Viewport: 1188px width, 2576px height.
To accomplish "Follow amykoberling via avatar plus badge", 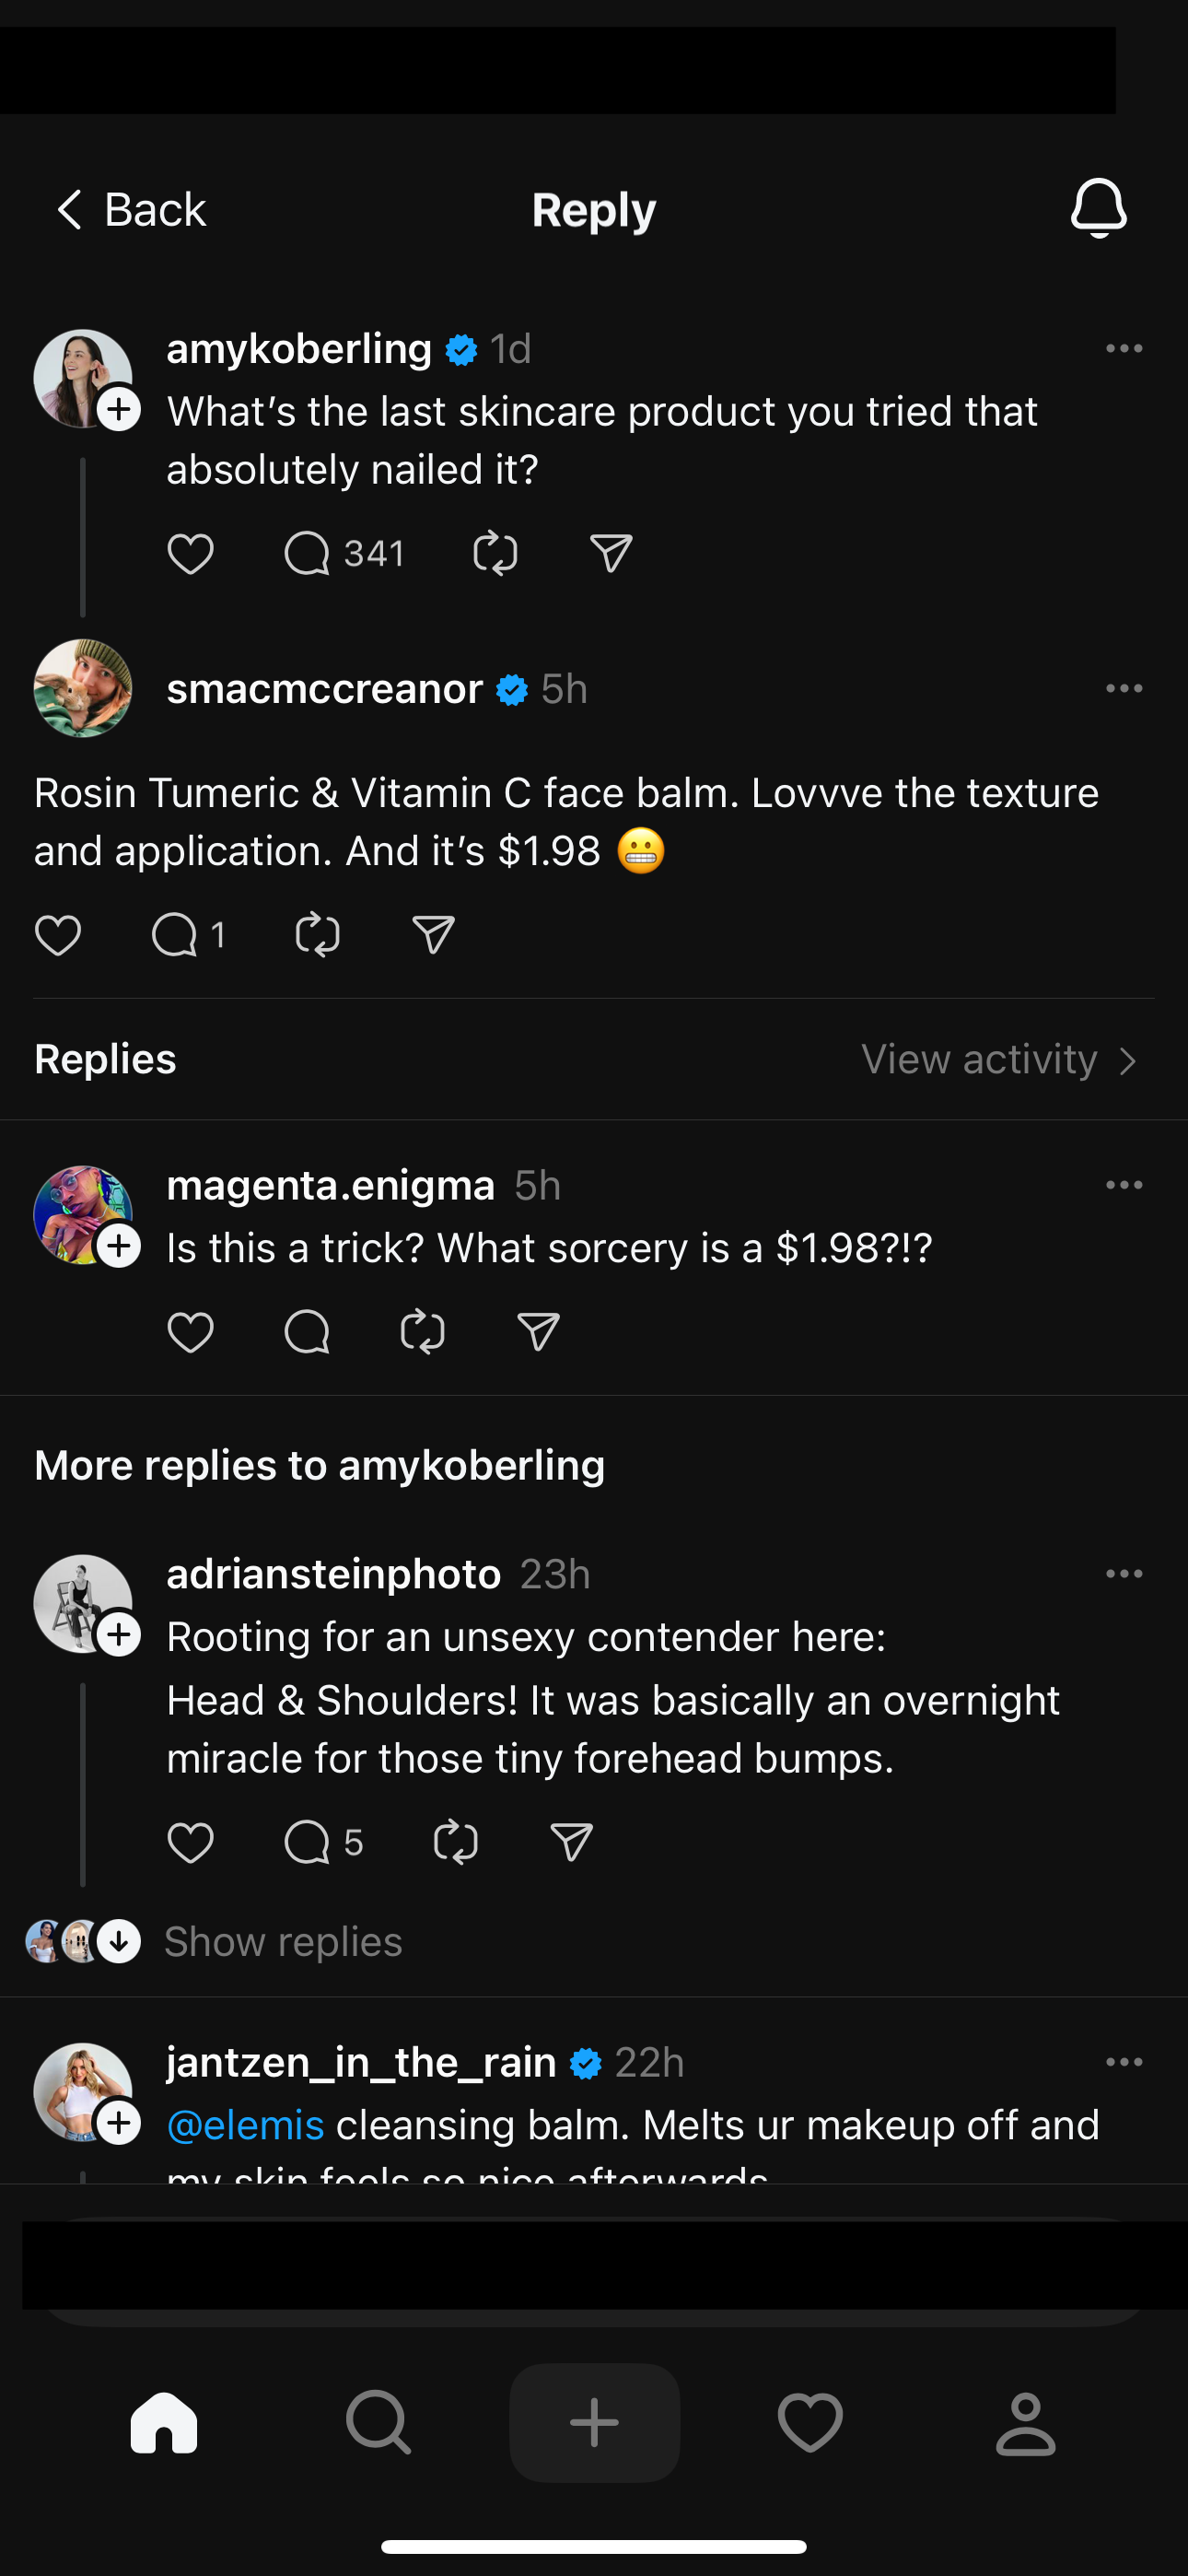I will point(119,409).
